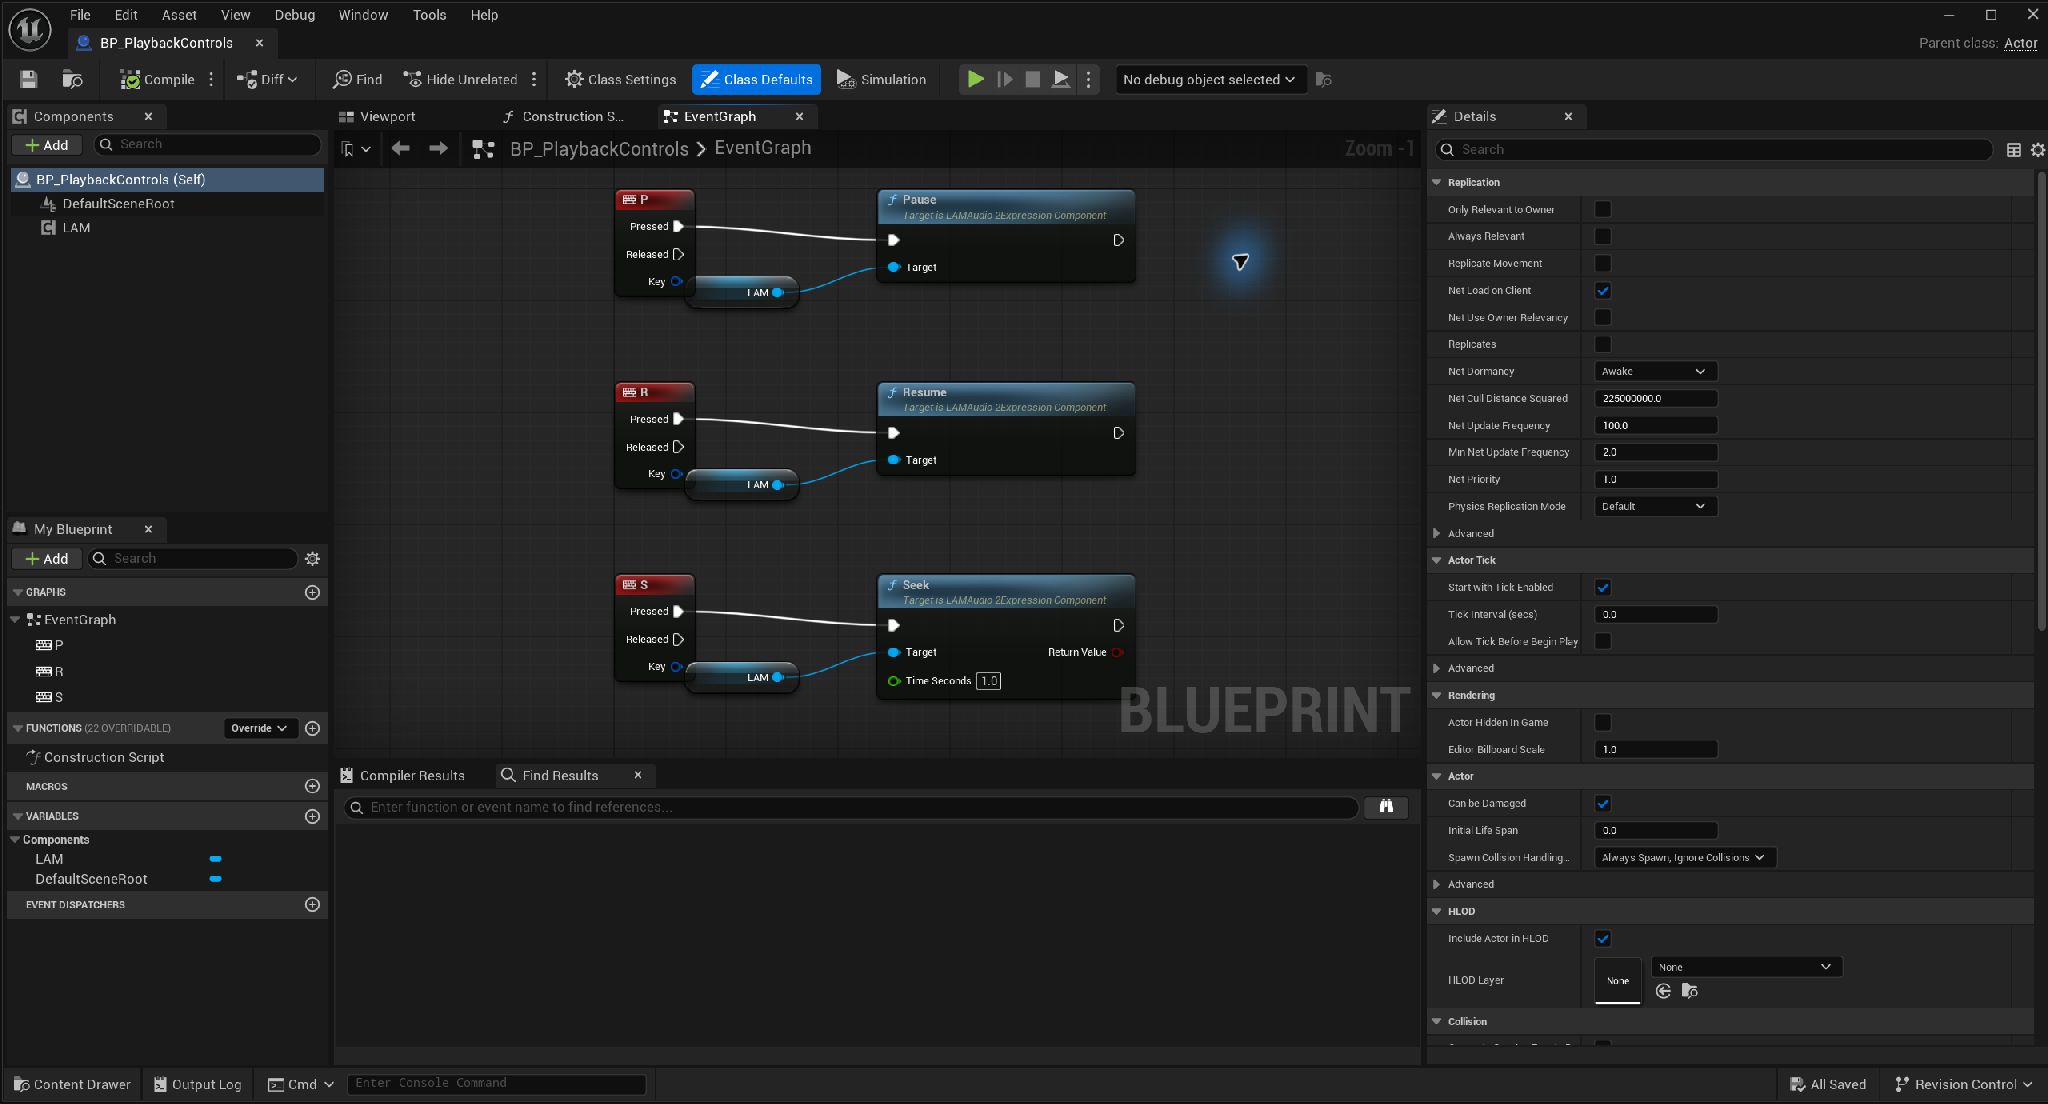Open the Debug menu
Screen dimensions: 2048x1104
(294, 15)
